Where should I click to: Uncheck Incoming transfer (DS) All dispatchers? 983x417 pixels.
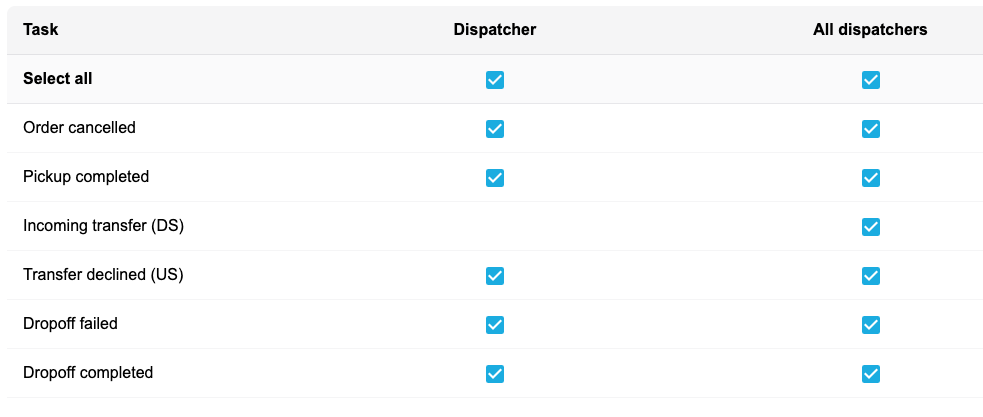[870, 226]
